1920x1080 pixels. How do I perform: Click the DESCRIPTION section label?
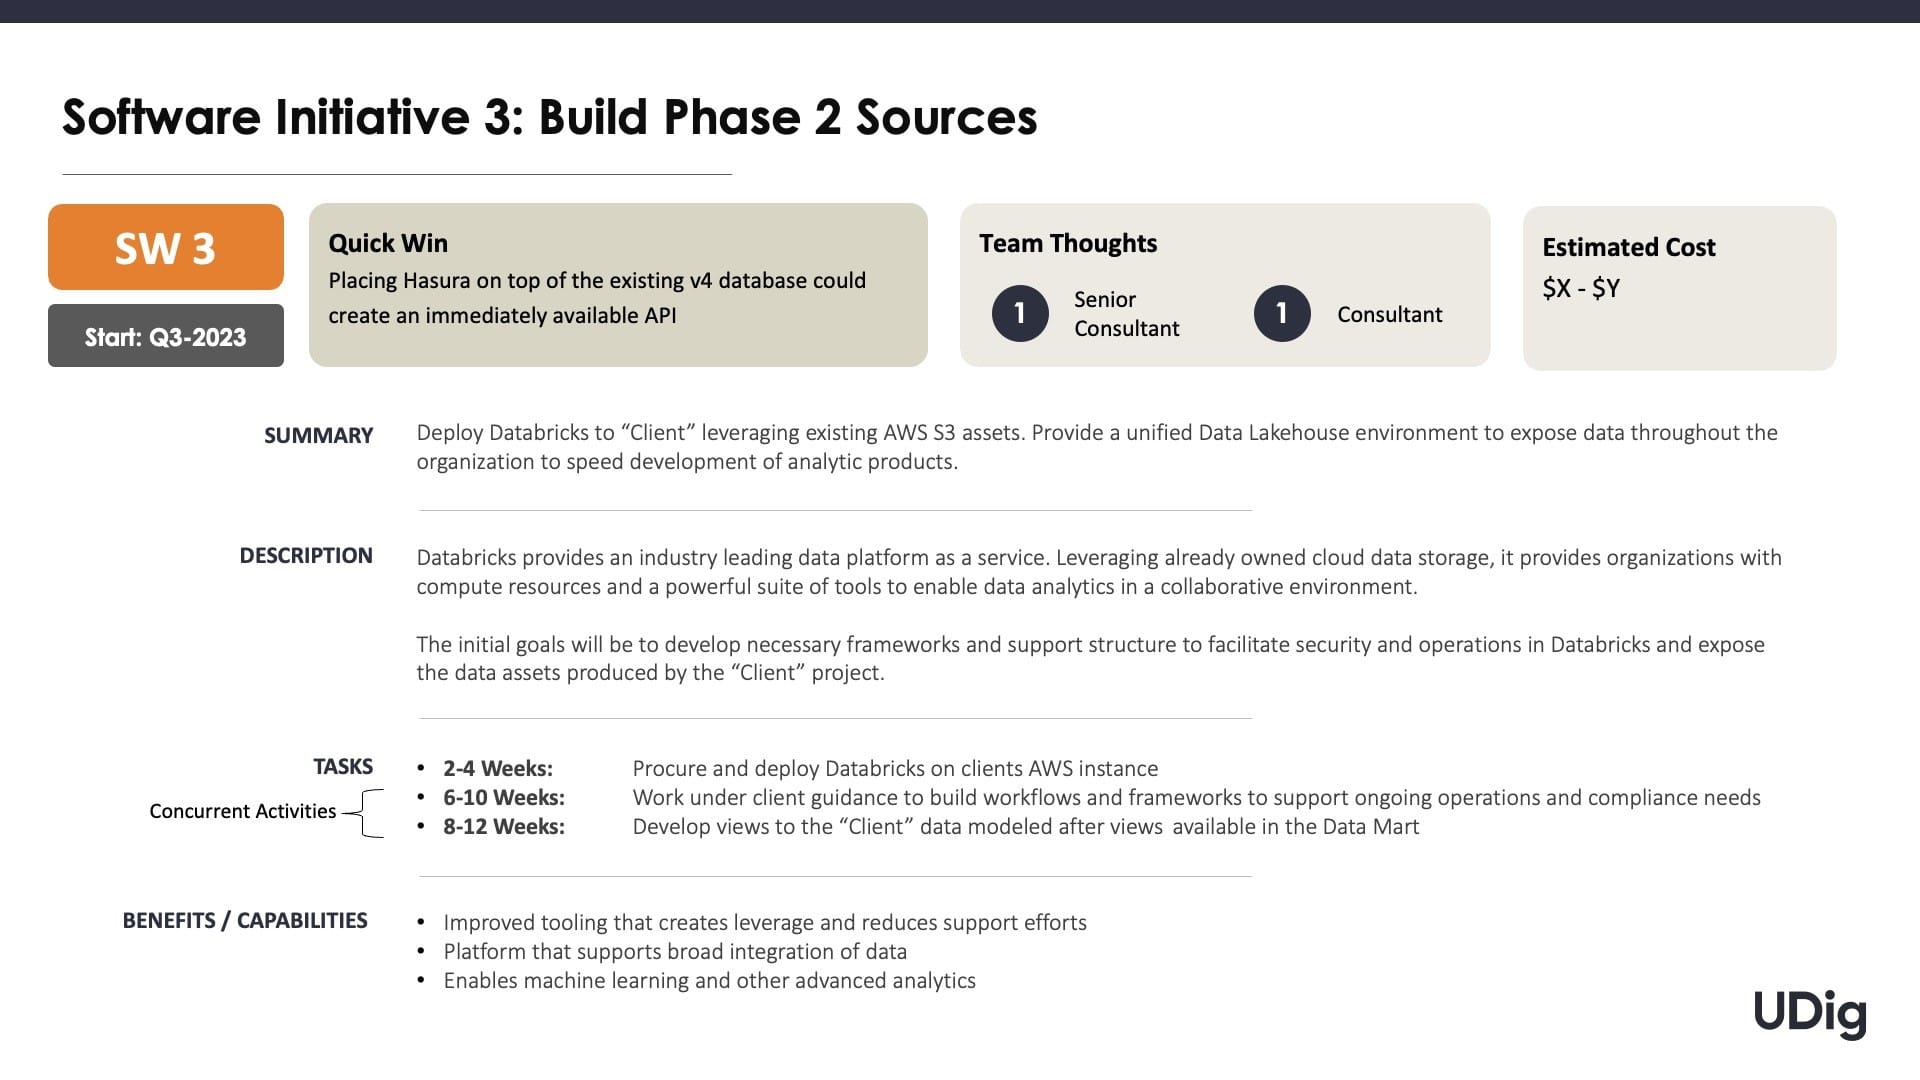coord(306,555)
